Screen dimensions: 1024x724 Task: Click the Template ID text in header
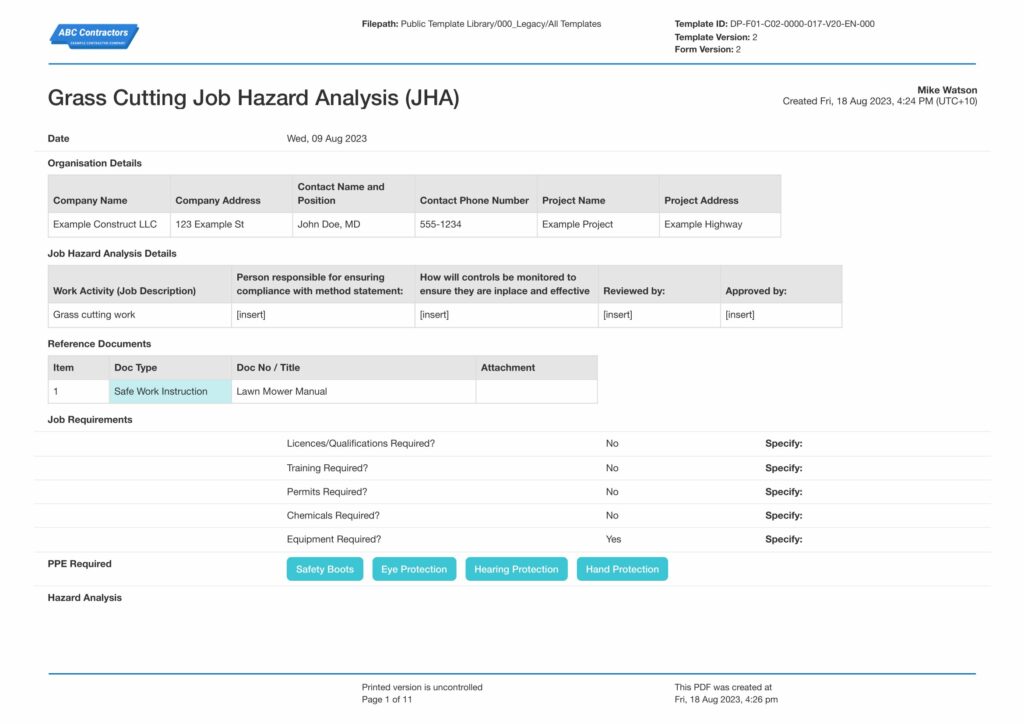[775, 24]
